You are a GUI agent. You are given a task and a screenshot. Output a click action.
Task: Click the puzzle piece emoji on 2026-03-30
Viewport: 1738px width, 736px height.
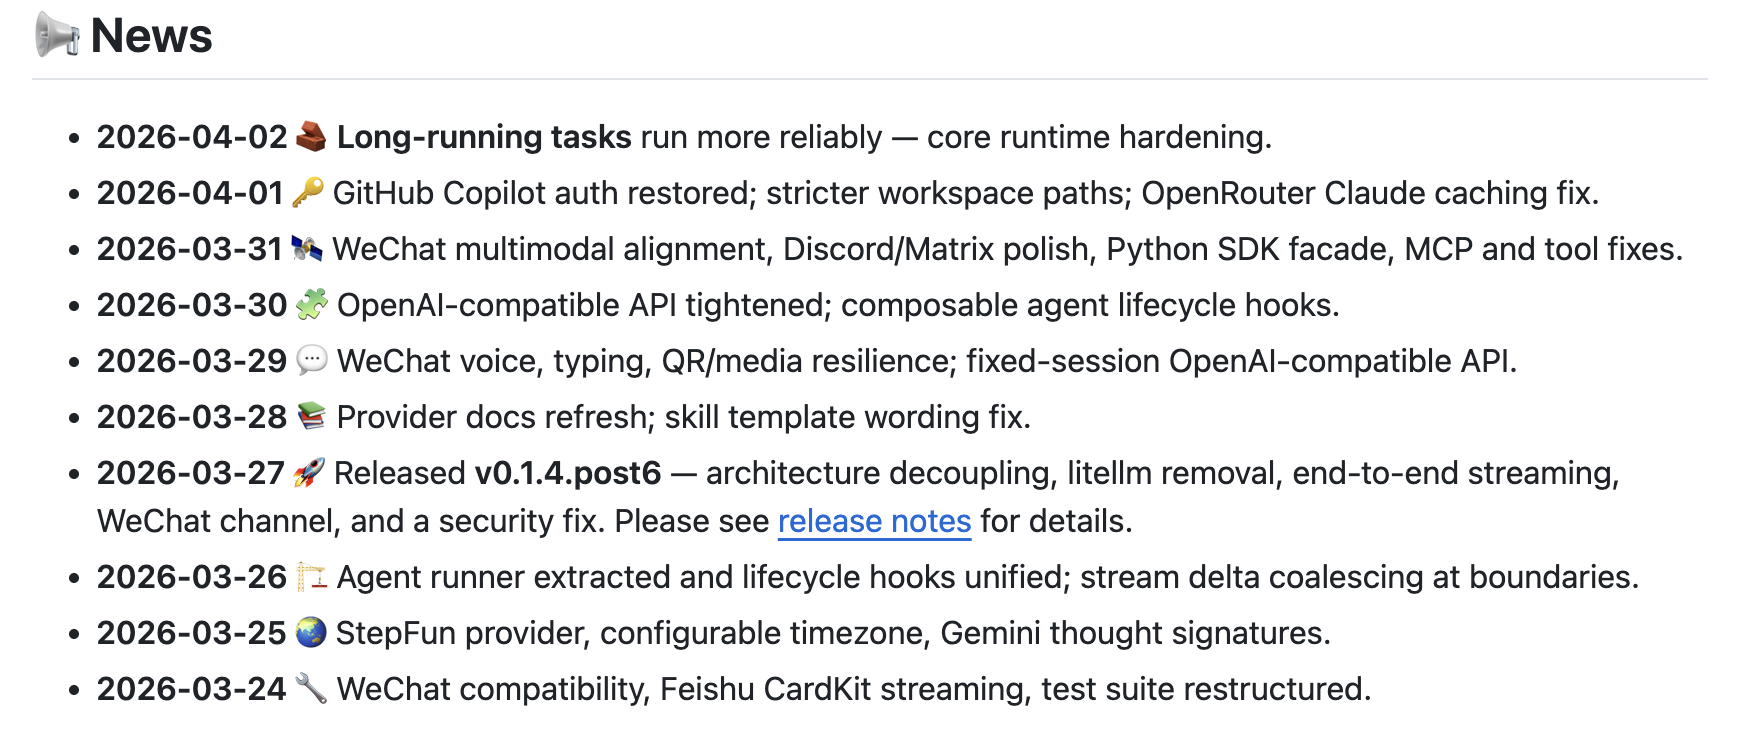pos(311,305)
